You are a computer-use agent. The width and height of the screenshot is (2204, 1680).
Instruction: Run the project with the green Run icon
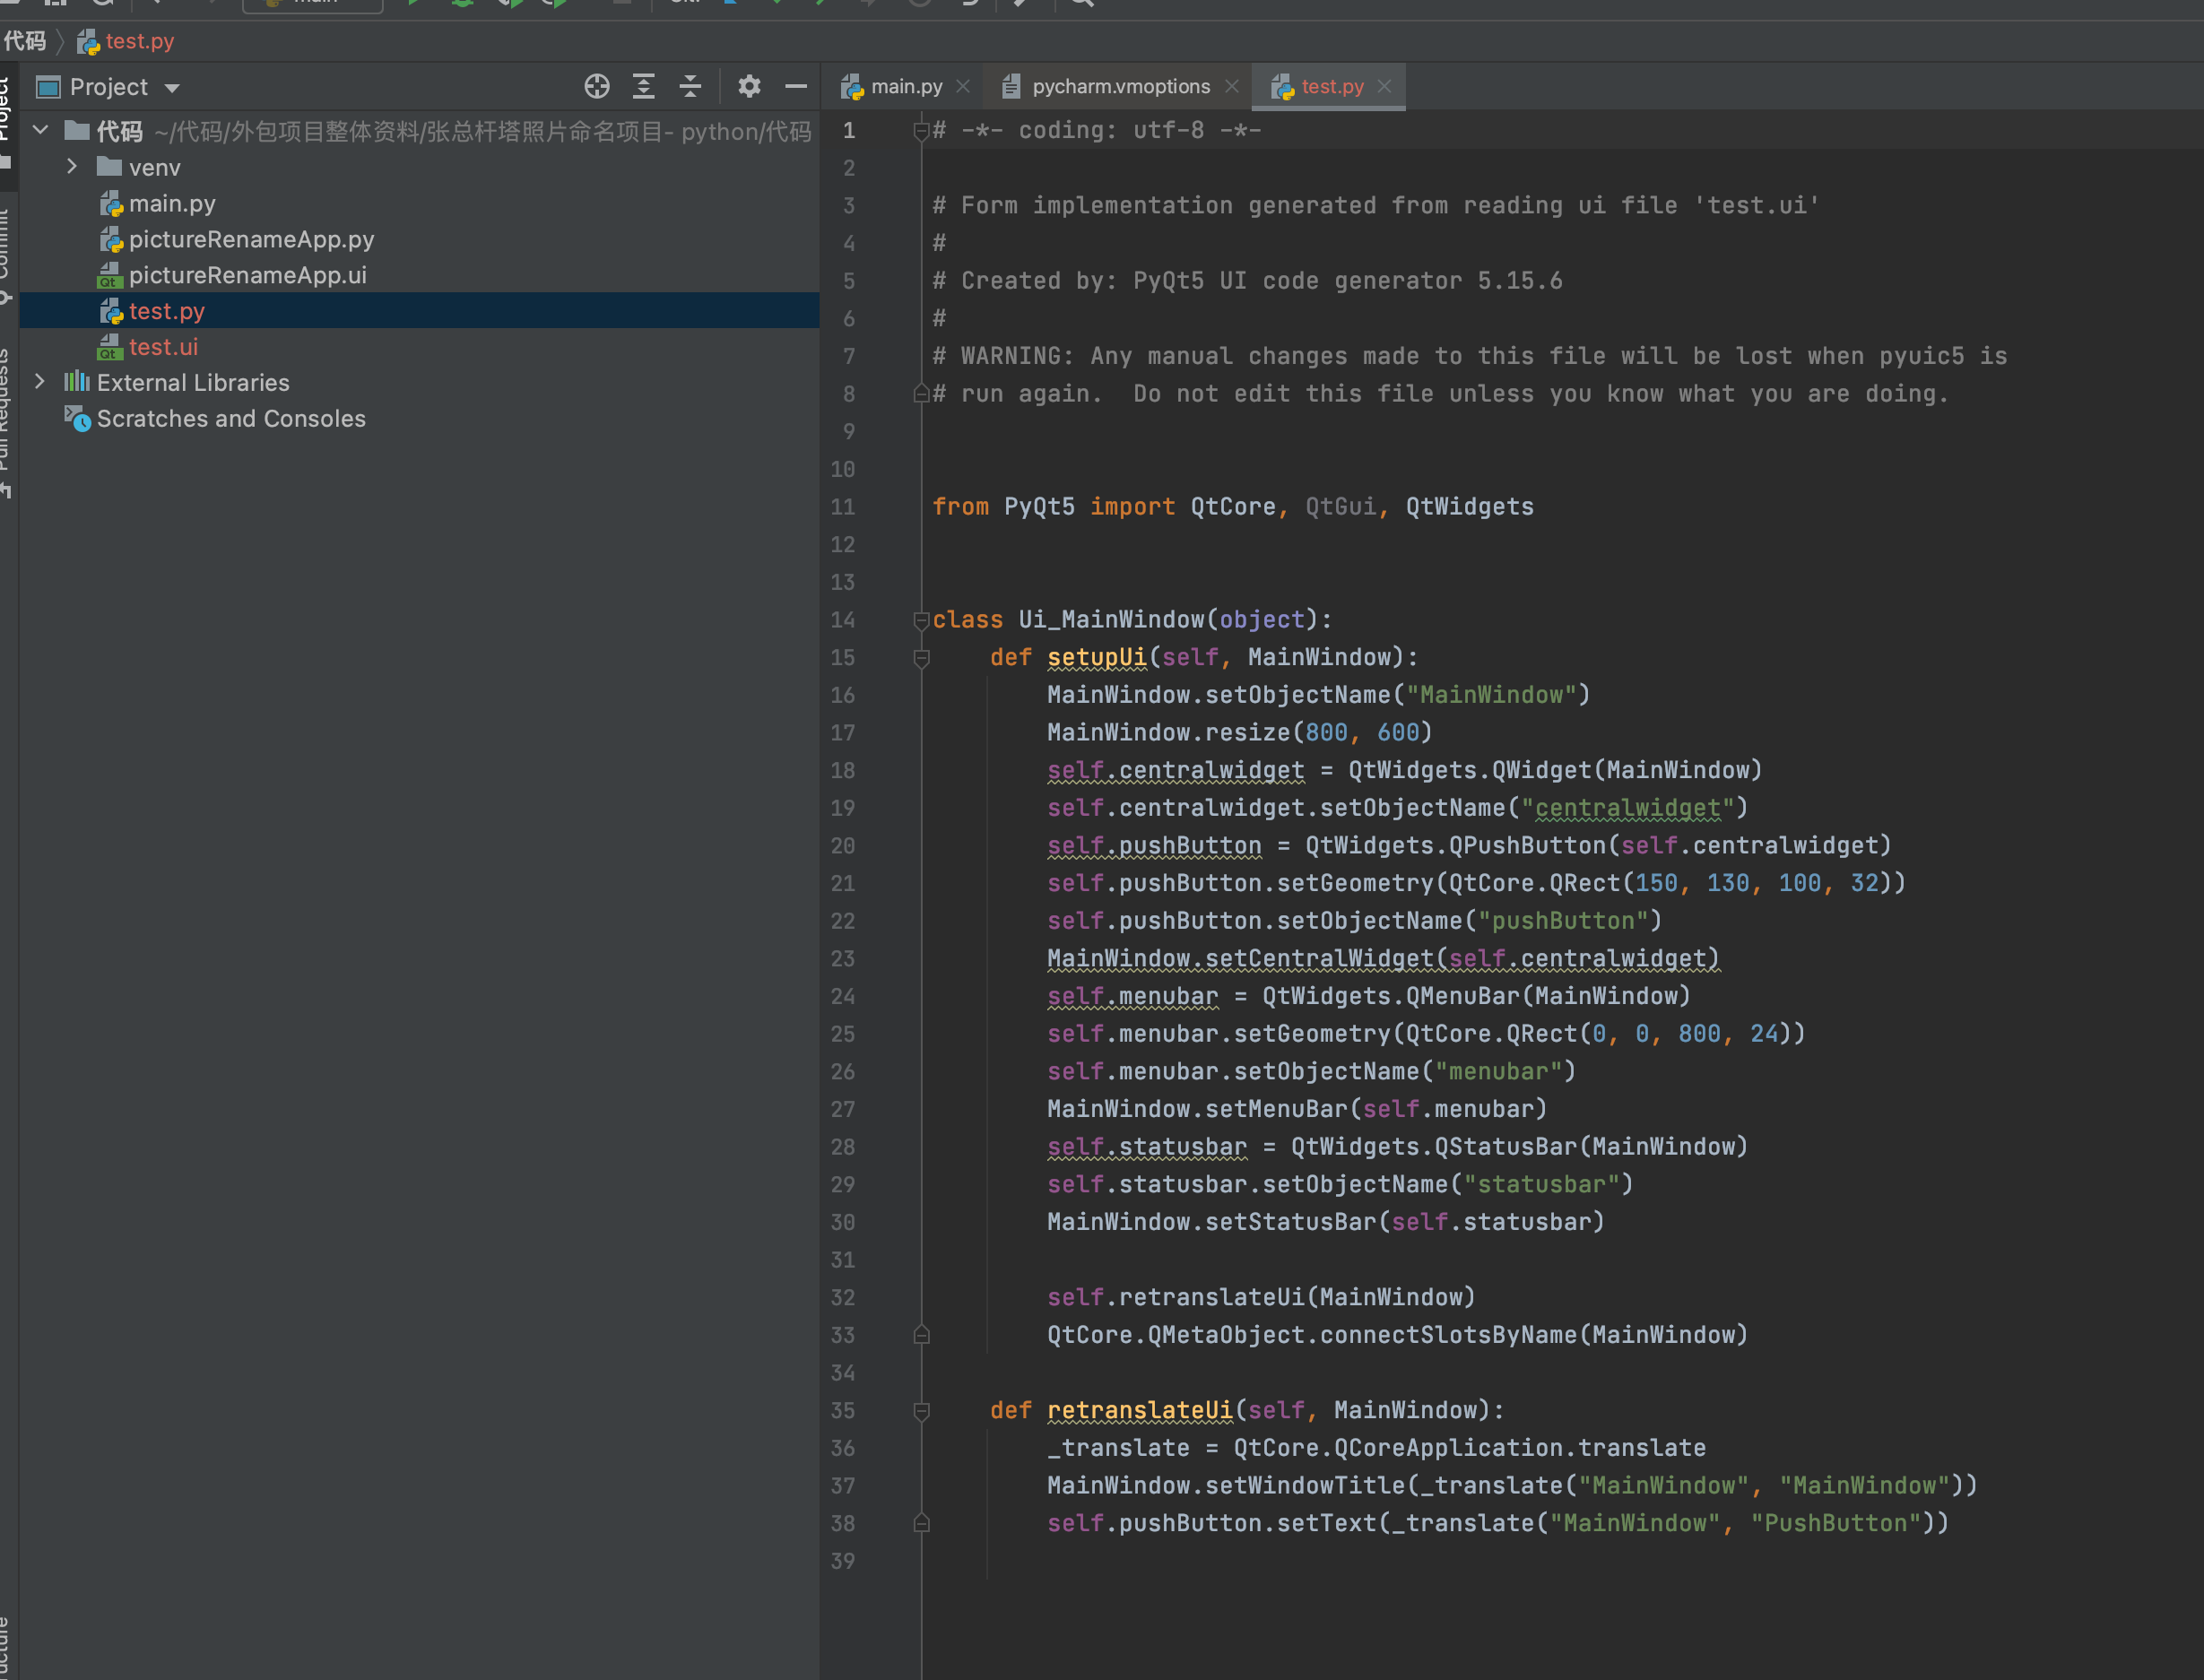coord(414,4)
